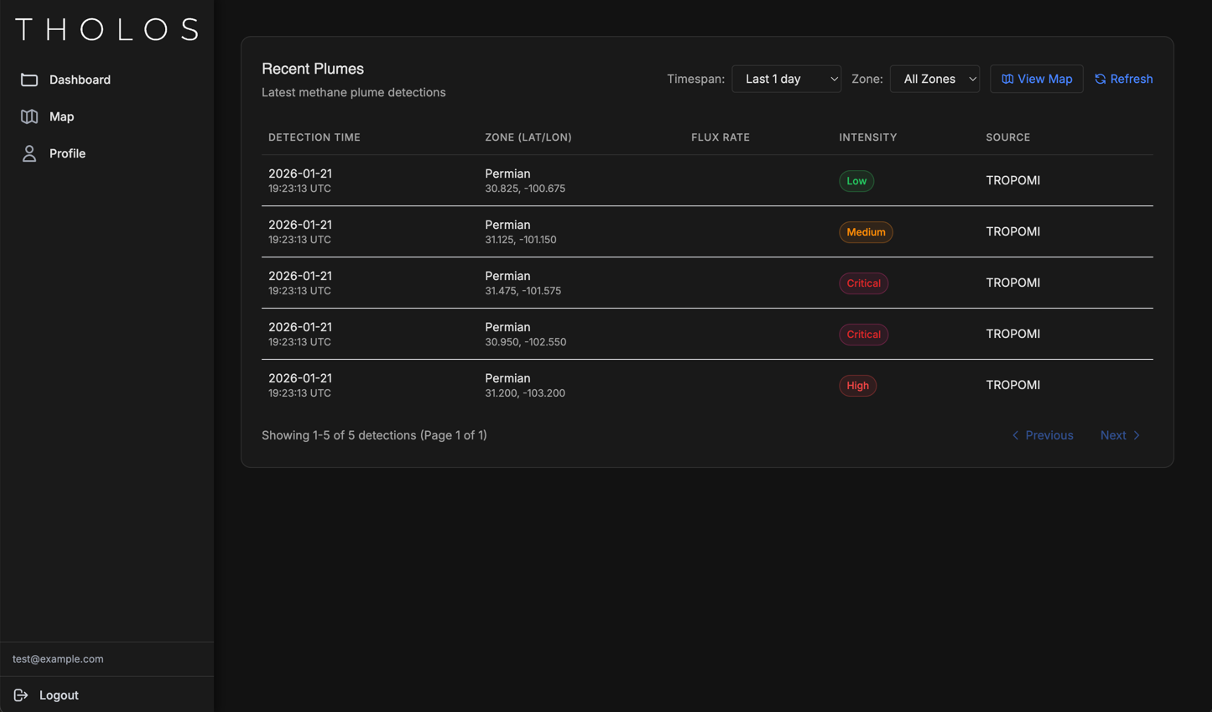Viewport: 1212px width, 712px height.
Task: Select the Dashboard icon in sidebar
Action: coord(29,79)
